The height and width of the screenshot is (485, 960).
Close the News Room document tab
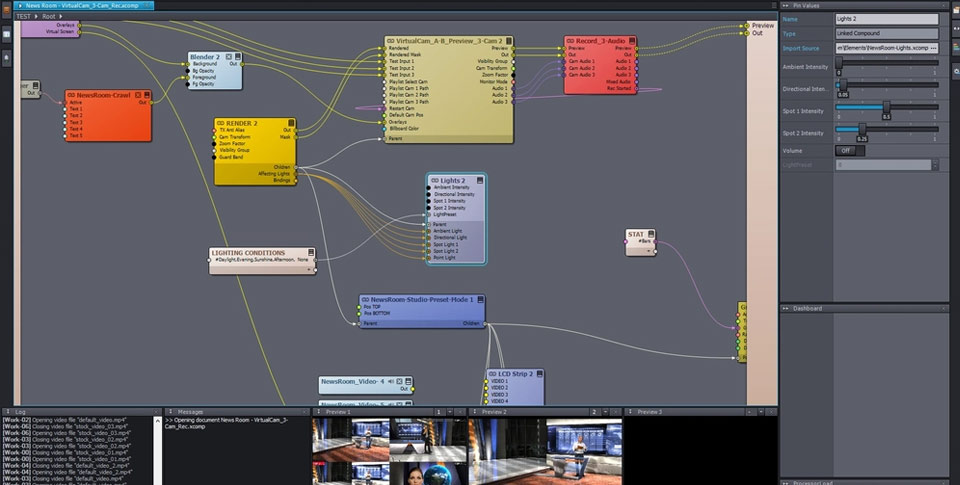tap(147, 6)
